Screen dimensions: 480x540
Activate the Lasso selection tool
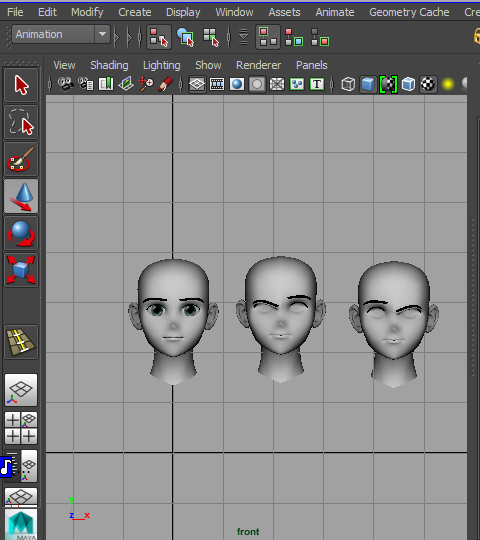pos(21,122)
